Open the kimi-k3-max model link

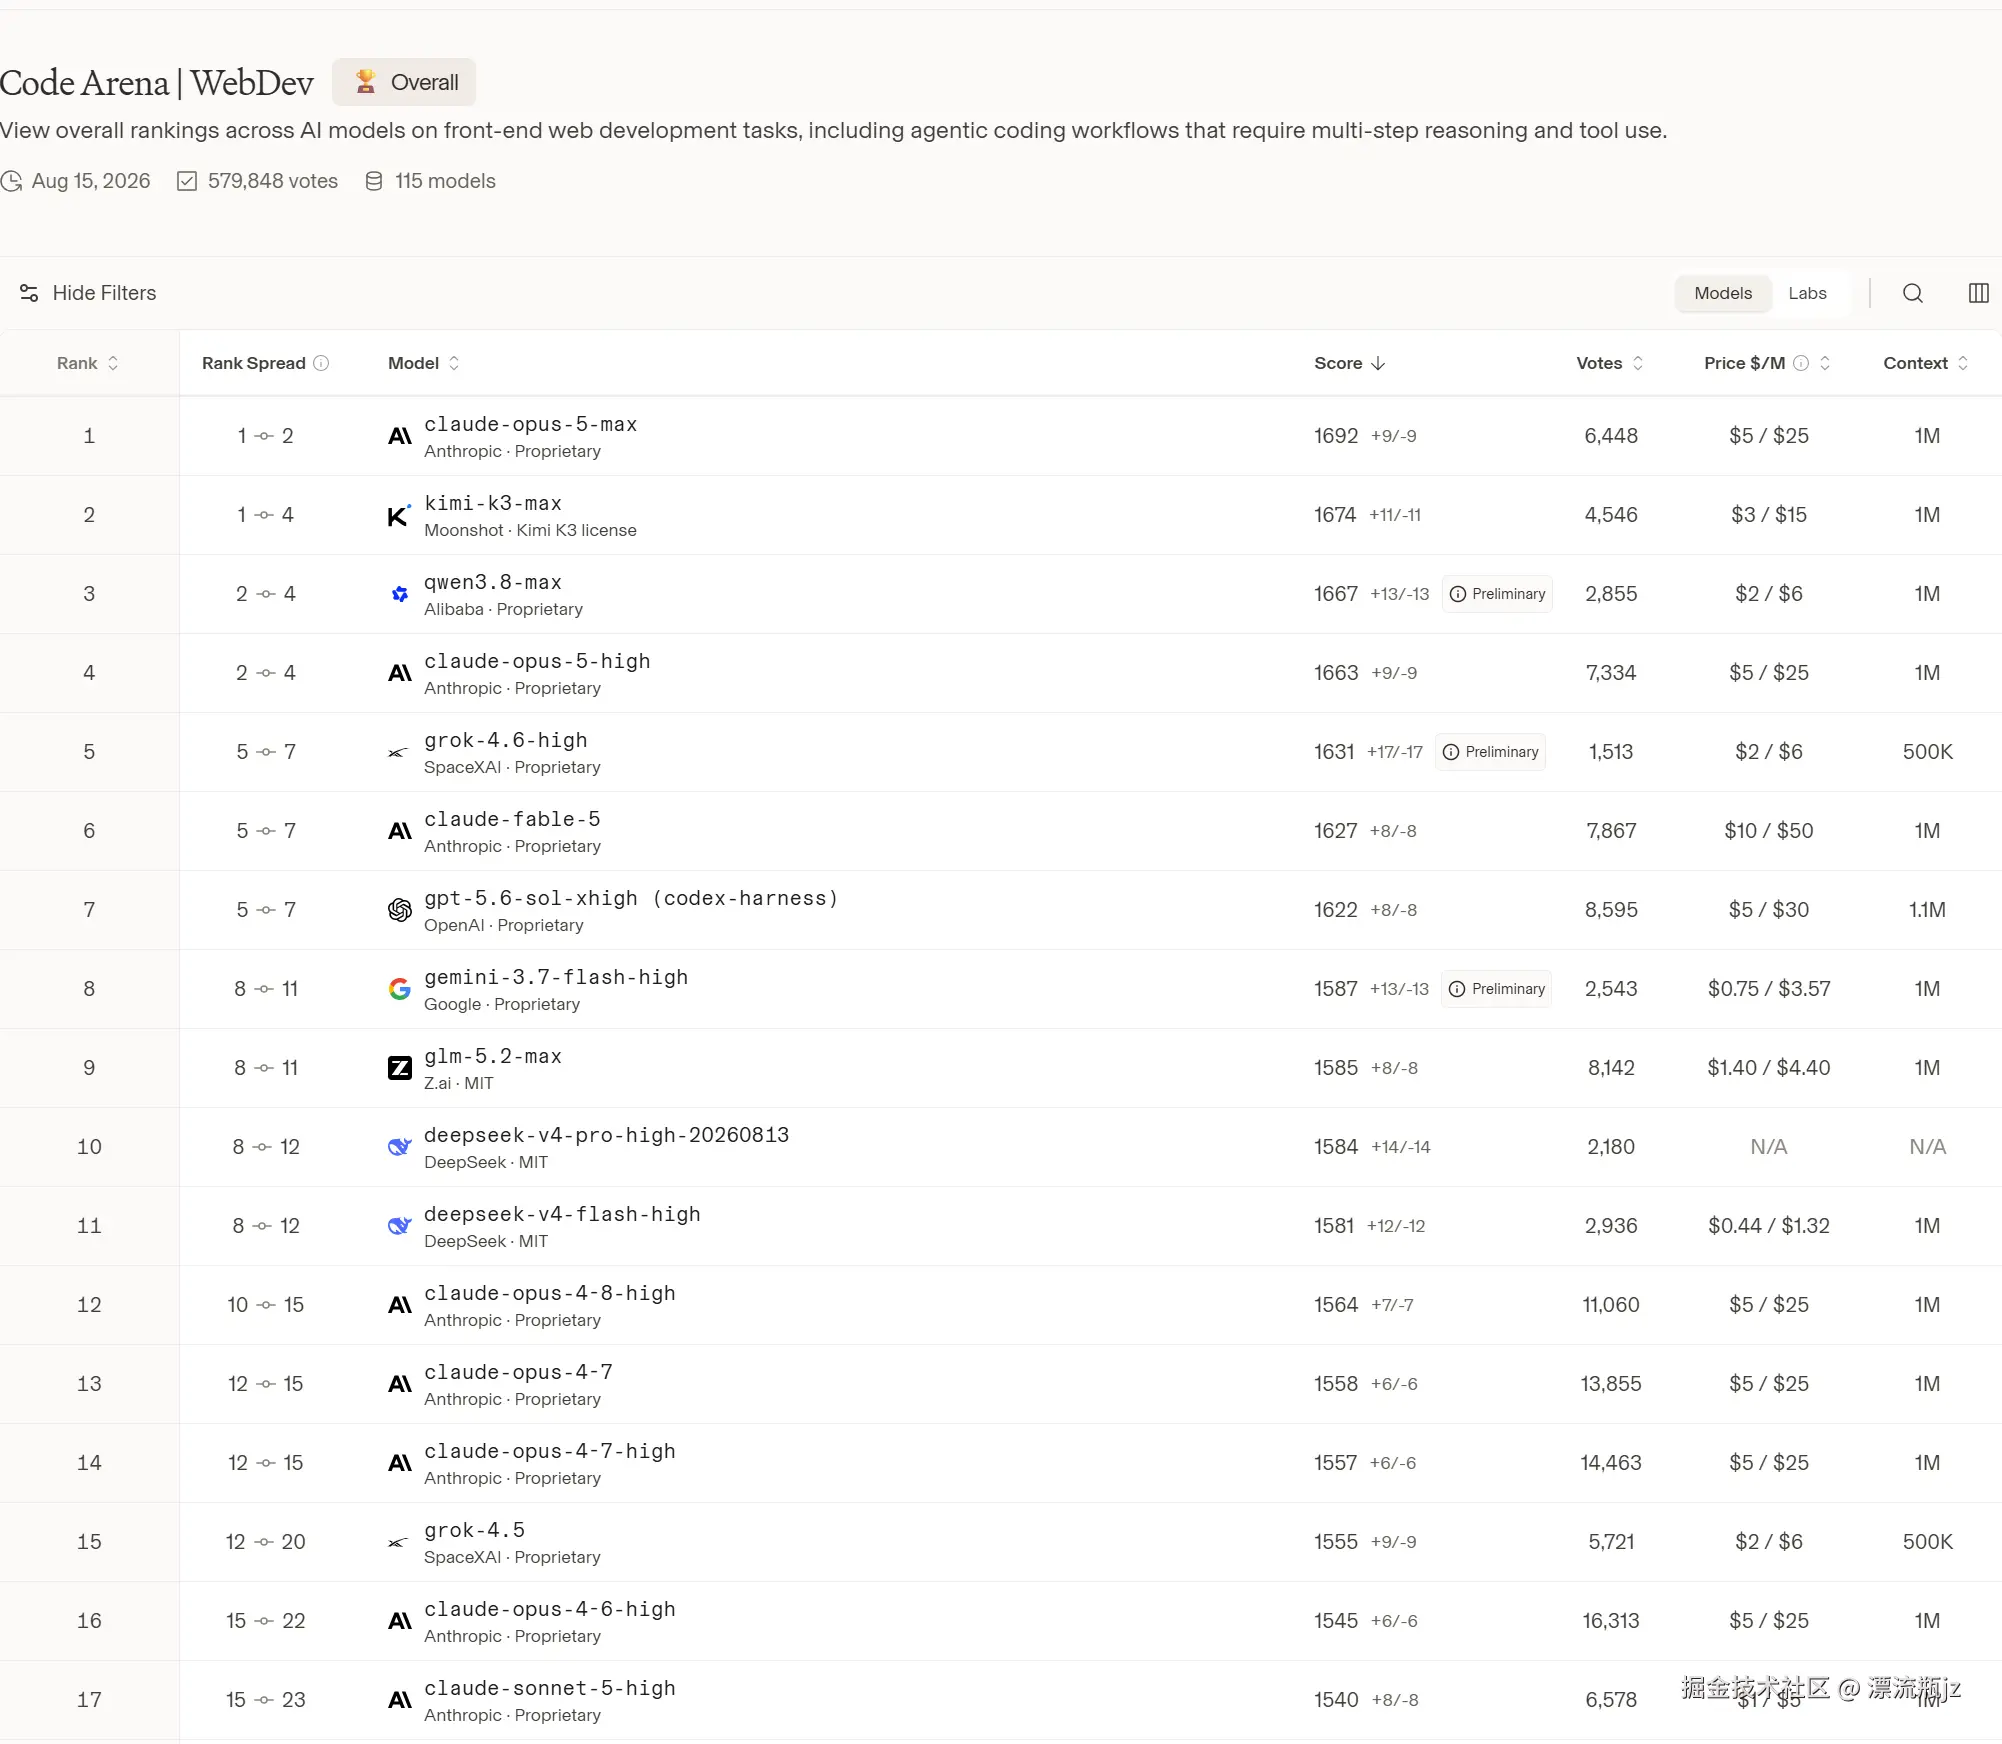(493, 503)
